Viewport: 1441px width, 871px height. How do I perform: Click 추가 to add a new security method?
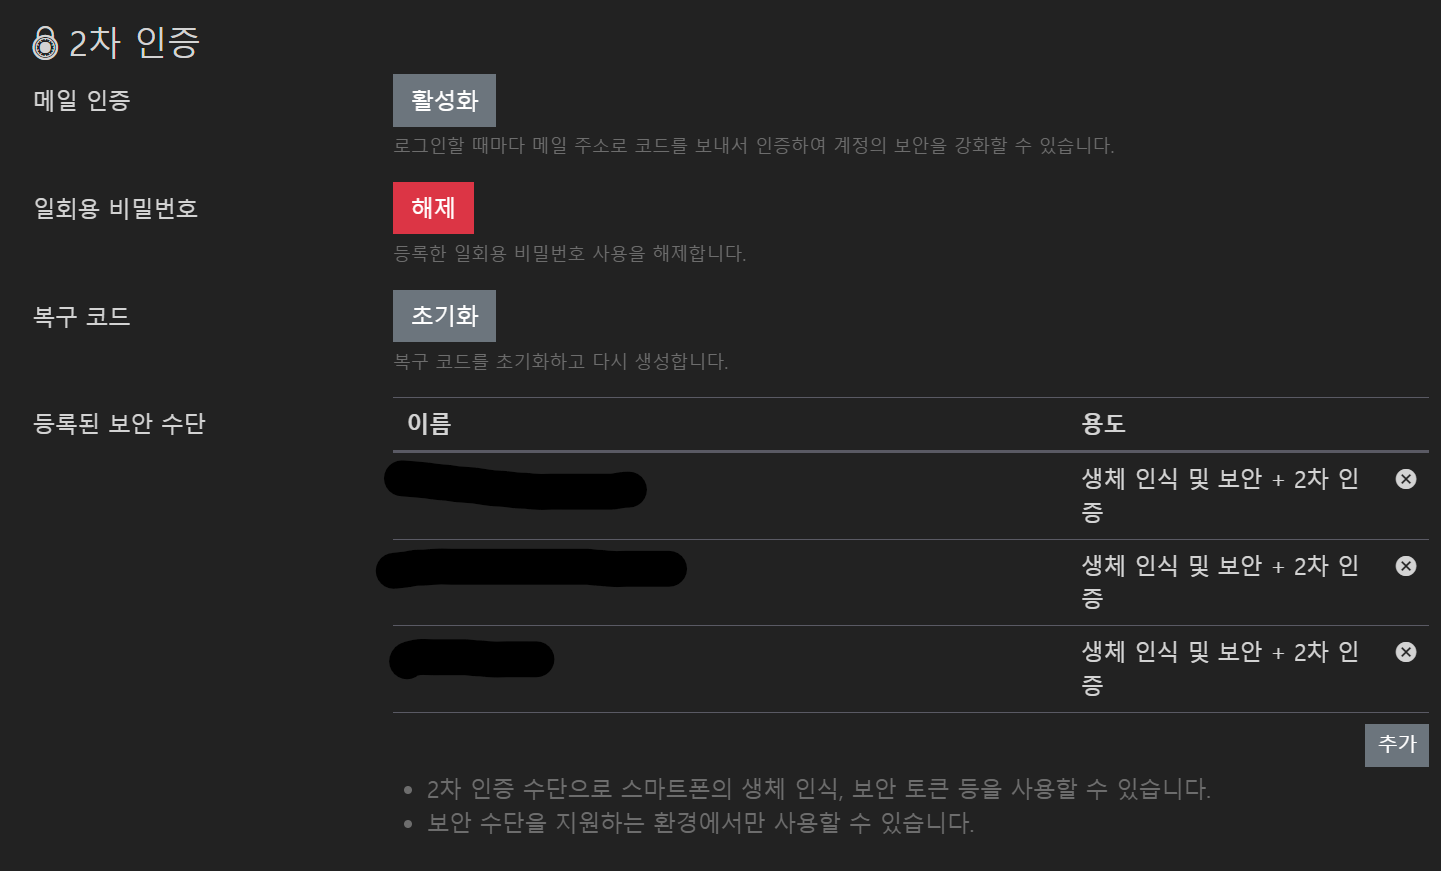coord(1396,744)
